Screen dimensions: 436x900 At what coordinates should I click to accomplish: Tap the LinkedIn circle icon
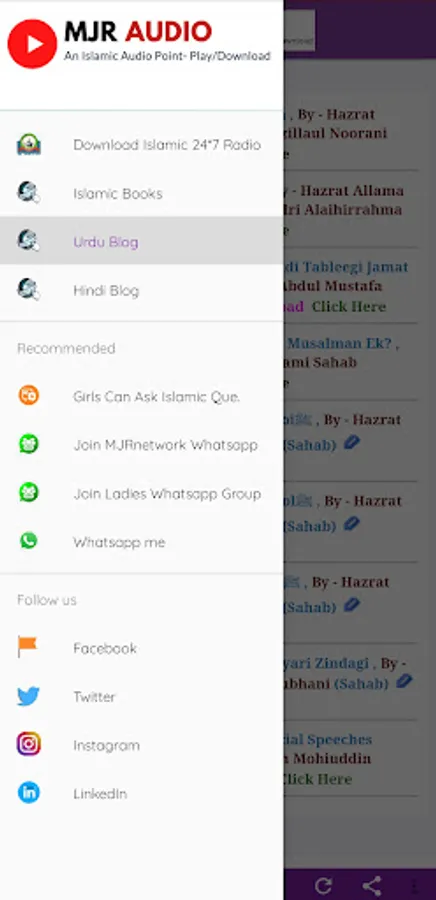28,793
